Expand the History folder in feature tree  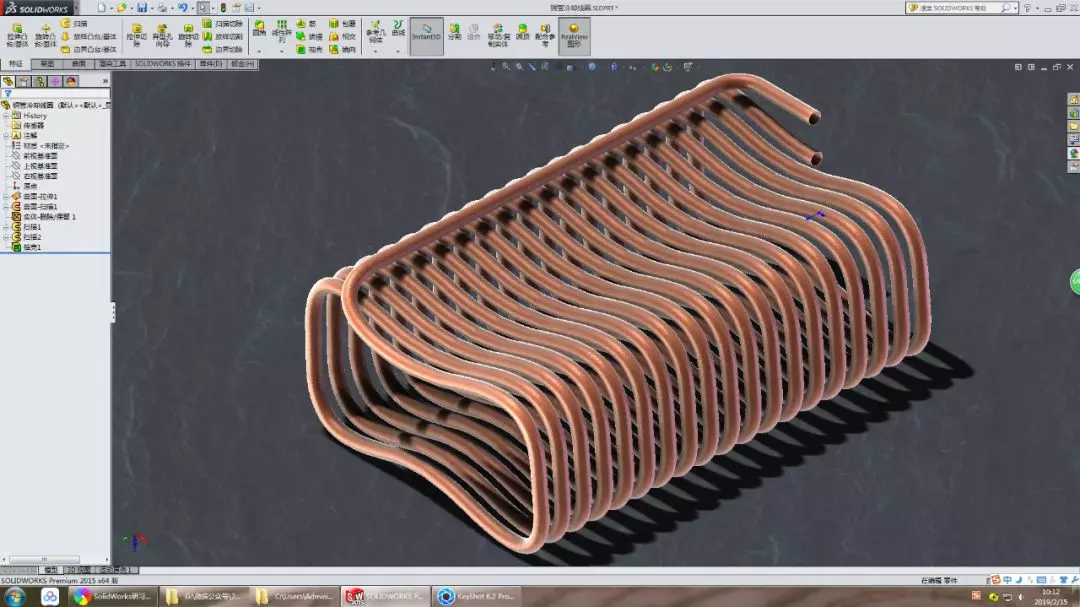(6, 116)
